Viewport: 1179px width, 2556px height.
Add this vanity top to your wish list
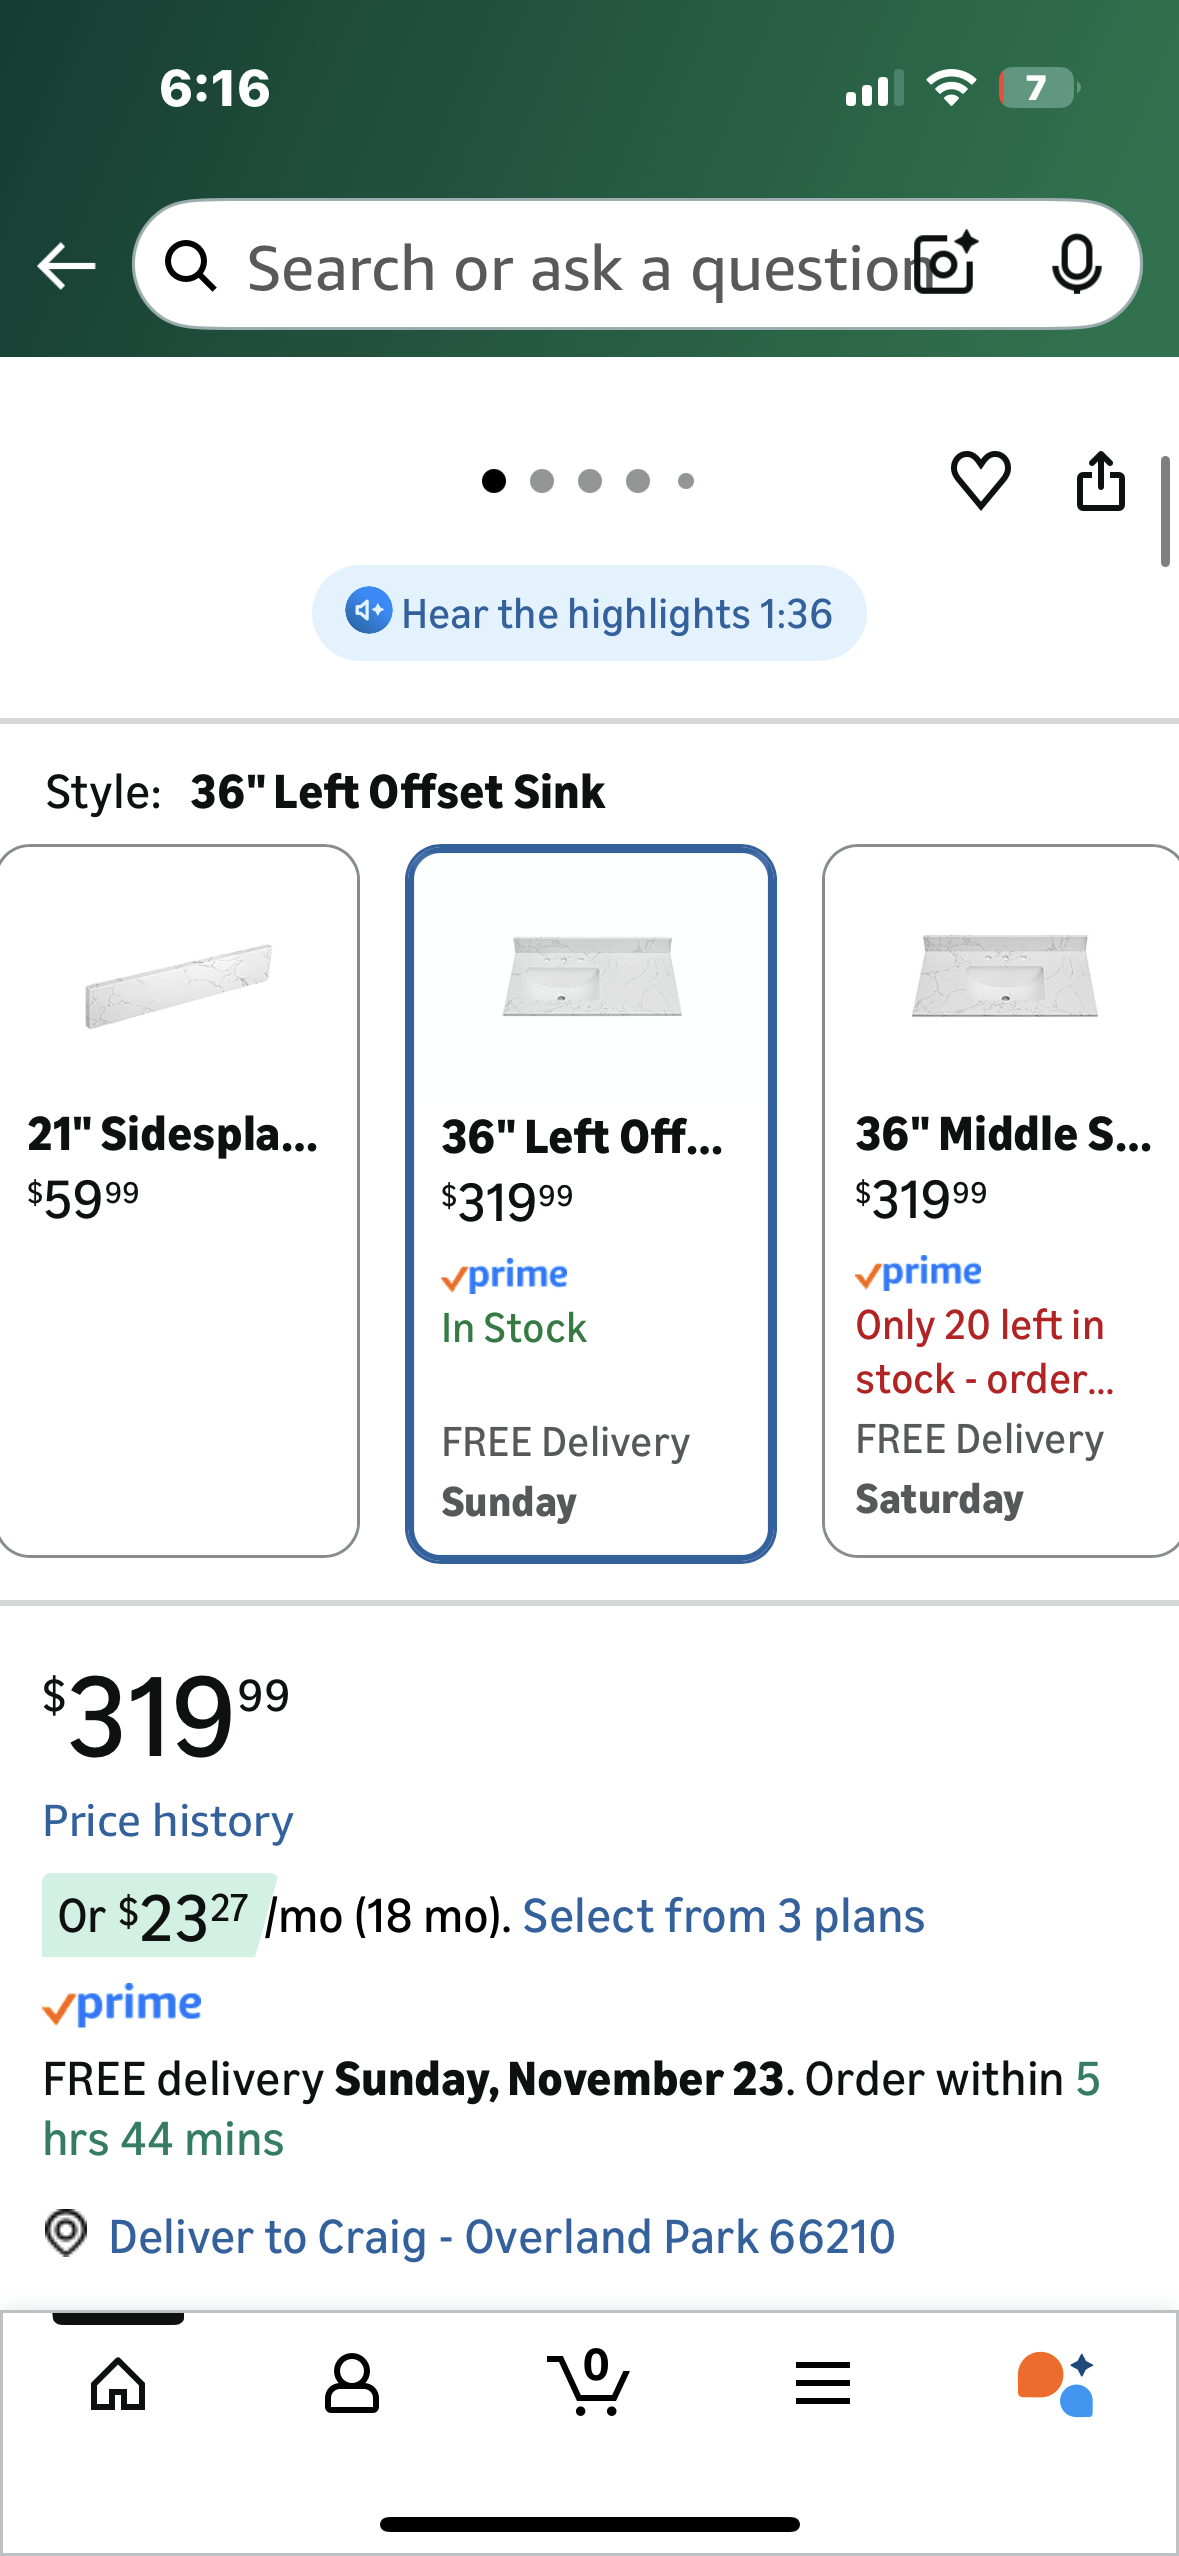[979, 481]
